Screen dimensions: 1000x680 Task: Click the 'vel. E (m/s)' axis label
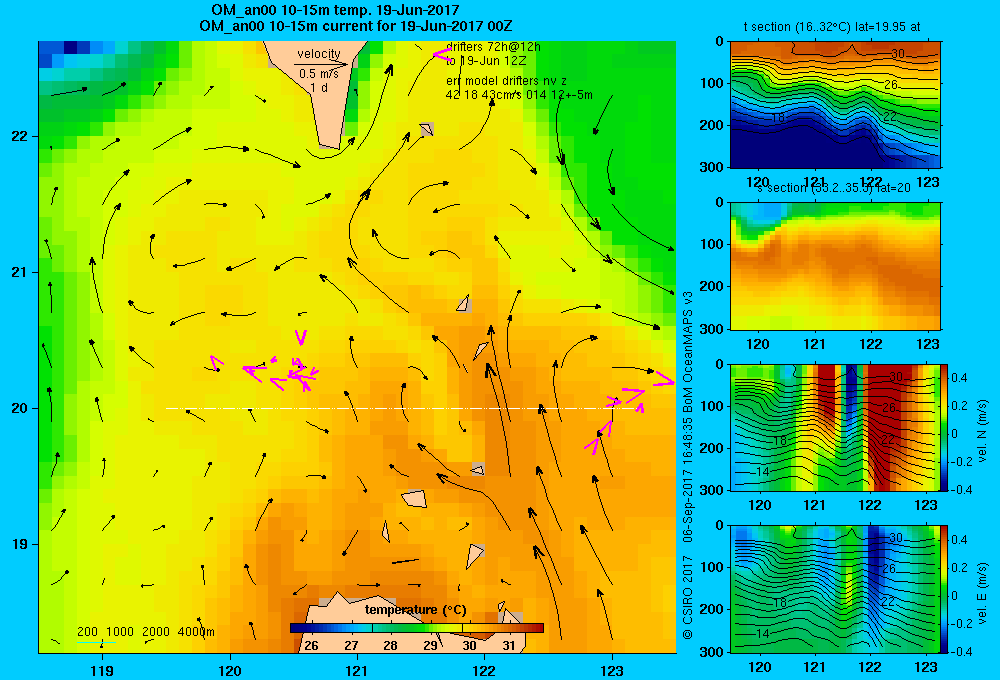[982, 593]
